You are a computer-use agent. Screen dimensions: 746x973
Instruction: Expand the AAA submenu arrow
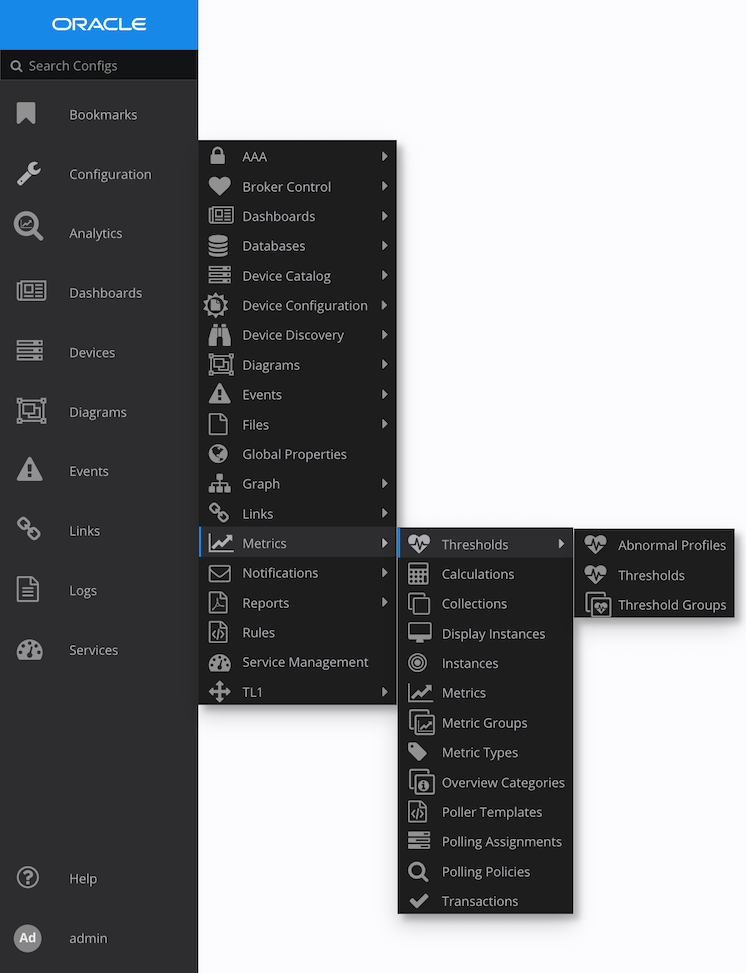point(385,156)
